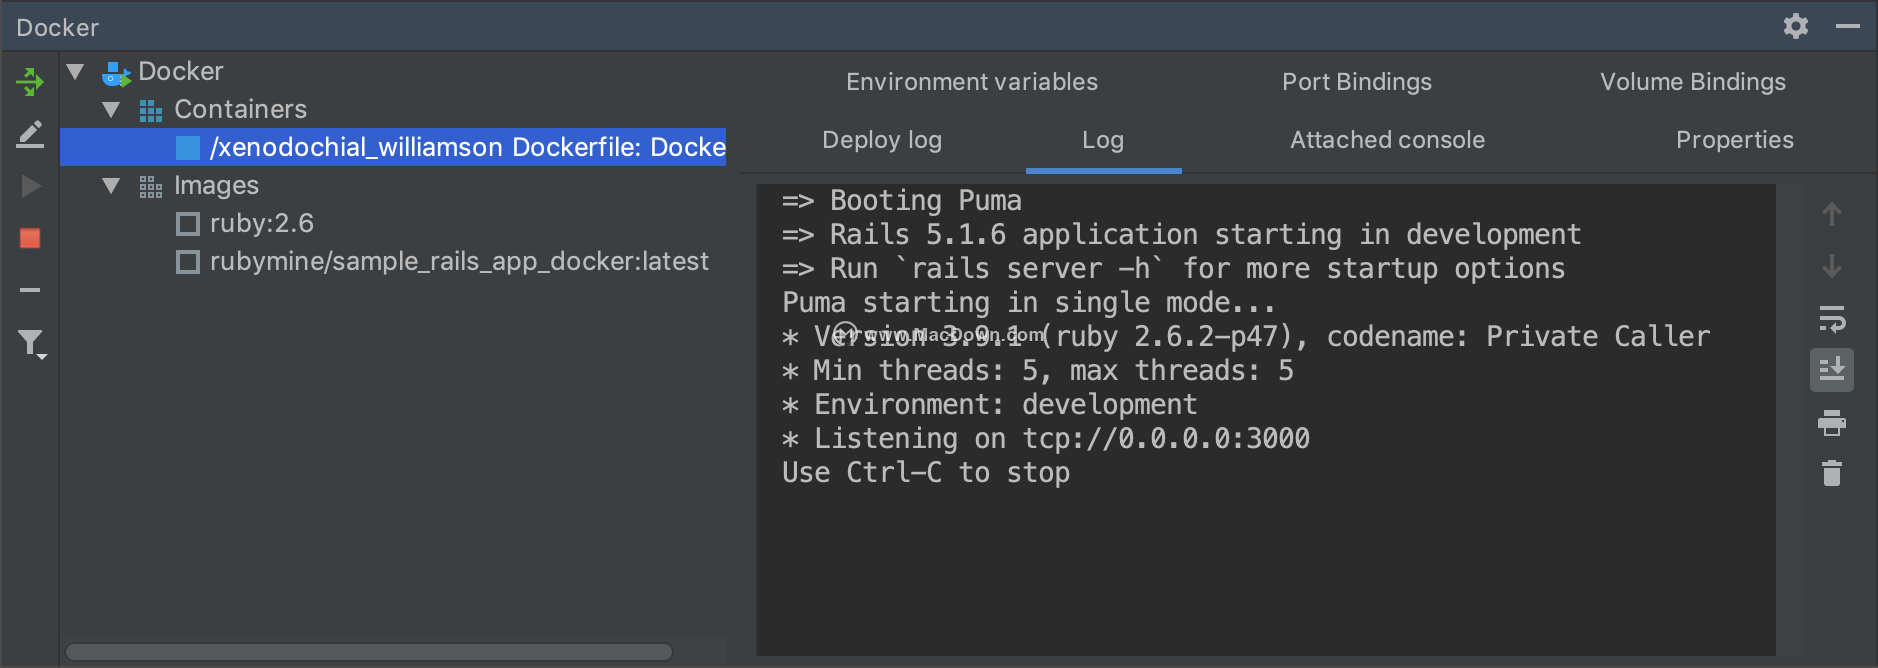Open the Properties tab
This screenshot has height=668, width=1878.
coord(1735,140)
